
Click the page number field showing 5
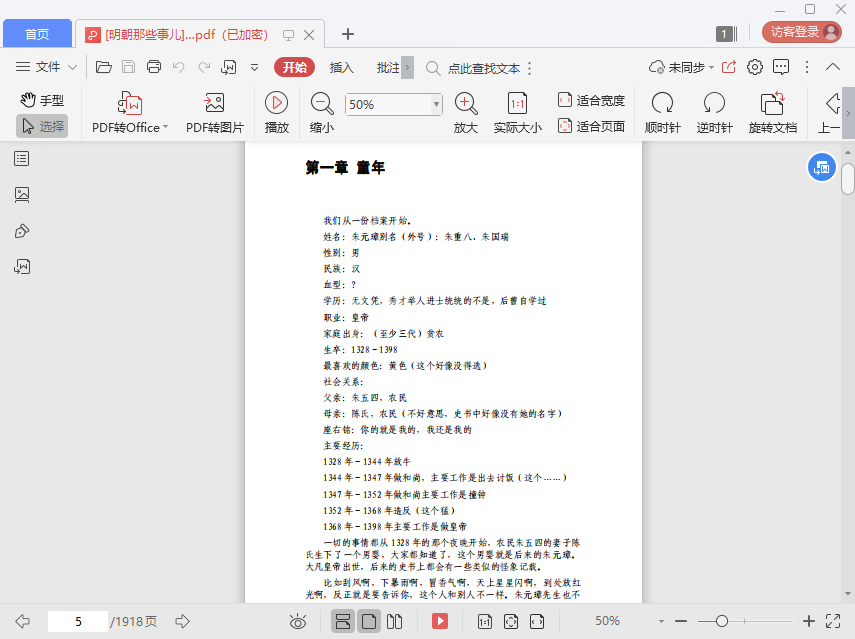click(x=78, y=621)
